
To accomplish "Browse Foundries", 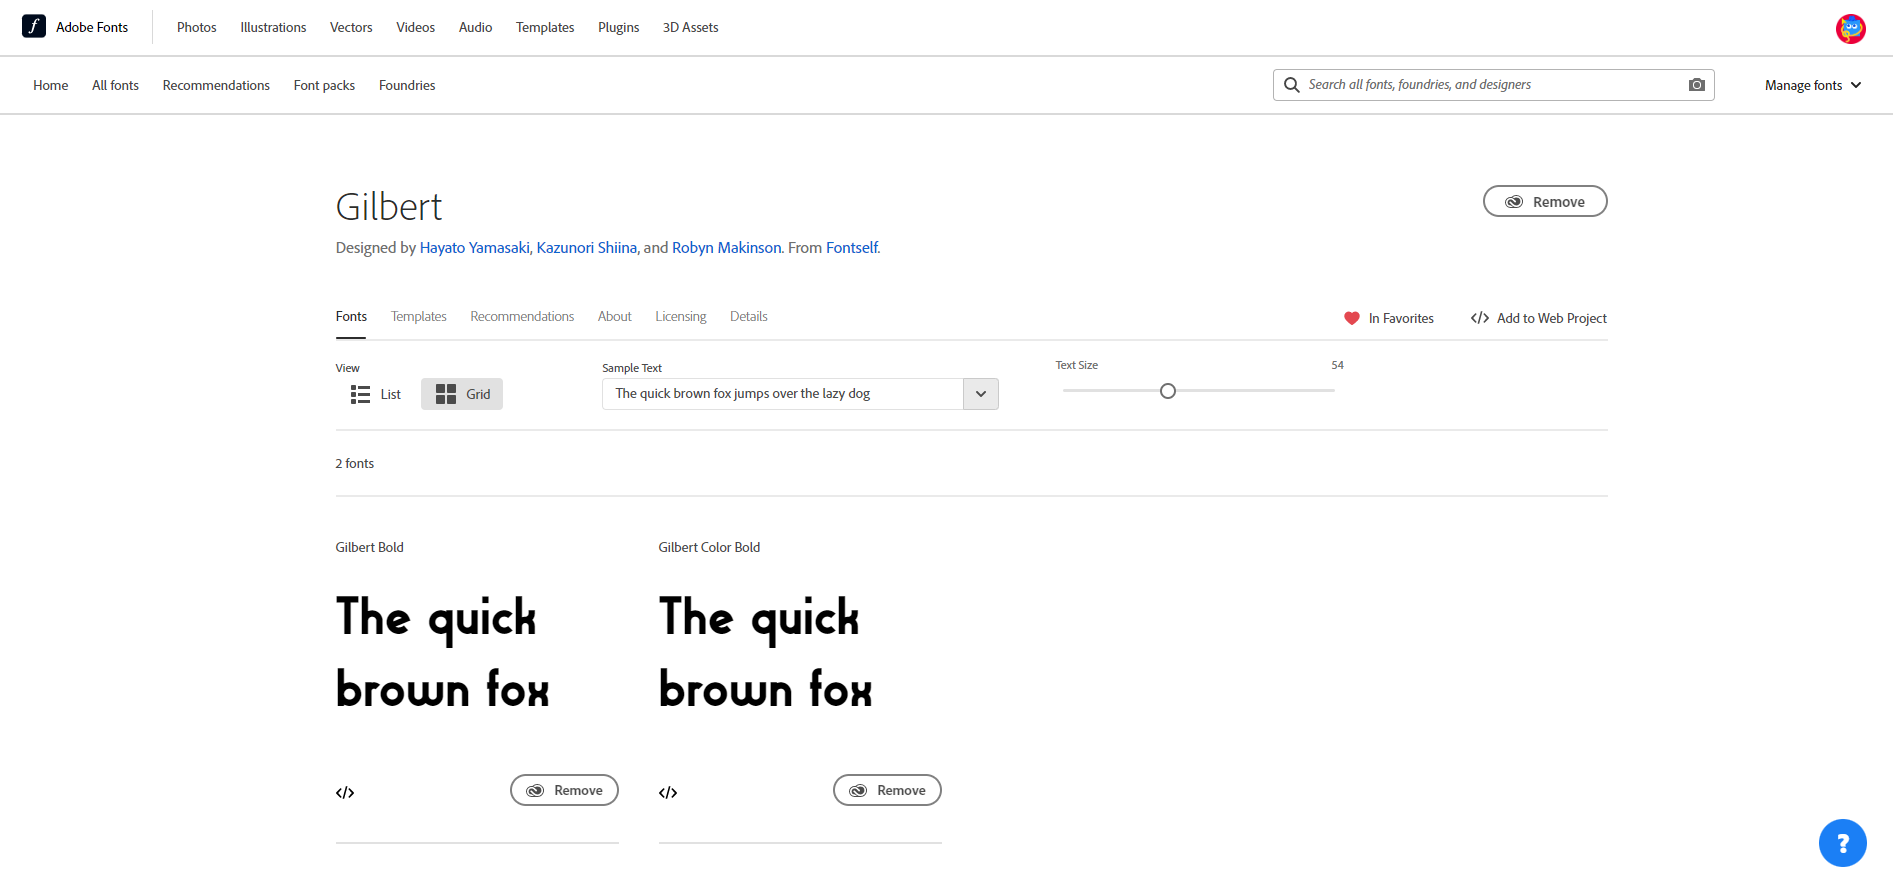I will [407, 85].
